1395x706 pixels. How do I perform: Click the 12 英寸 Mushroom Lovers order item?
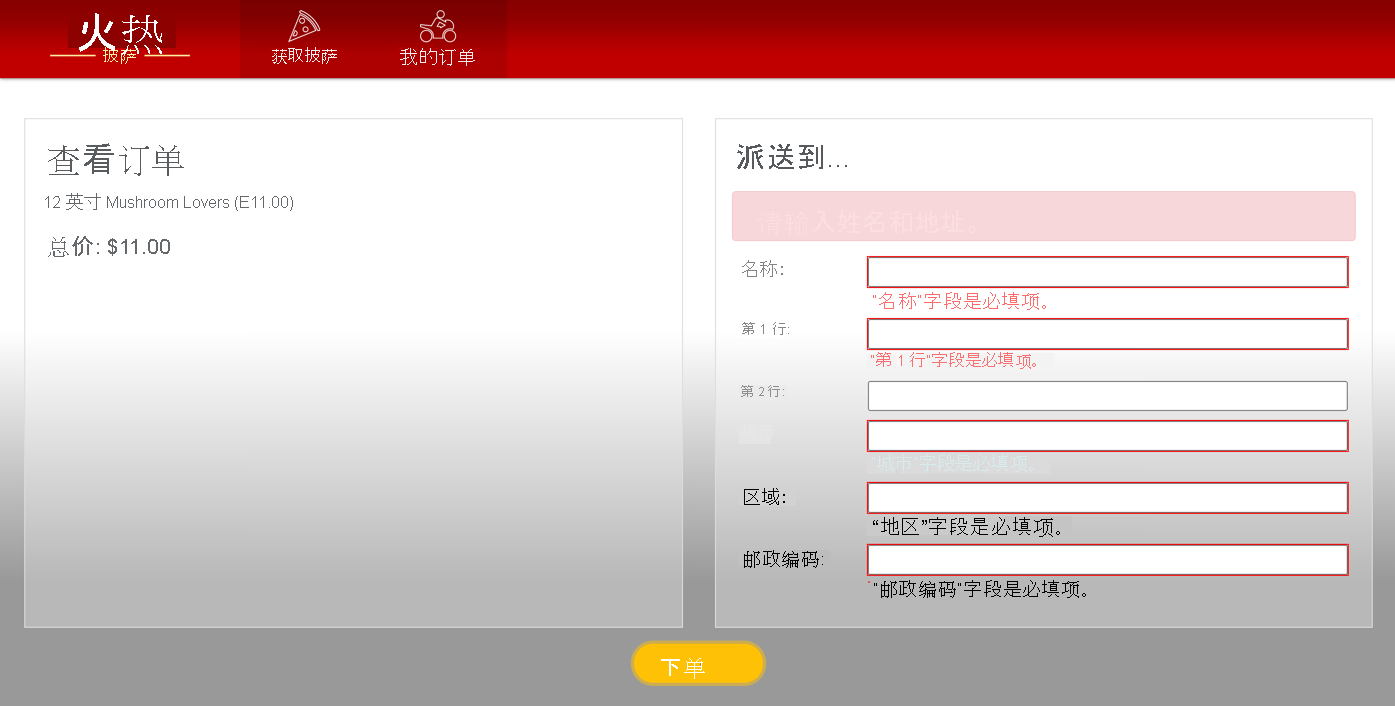[x=168, y=202]
